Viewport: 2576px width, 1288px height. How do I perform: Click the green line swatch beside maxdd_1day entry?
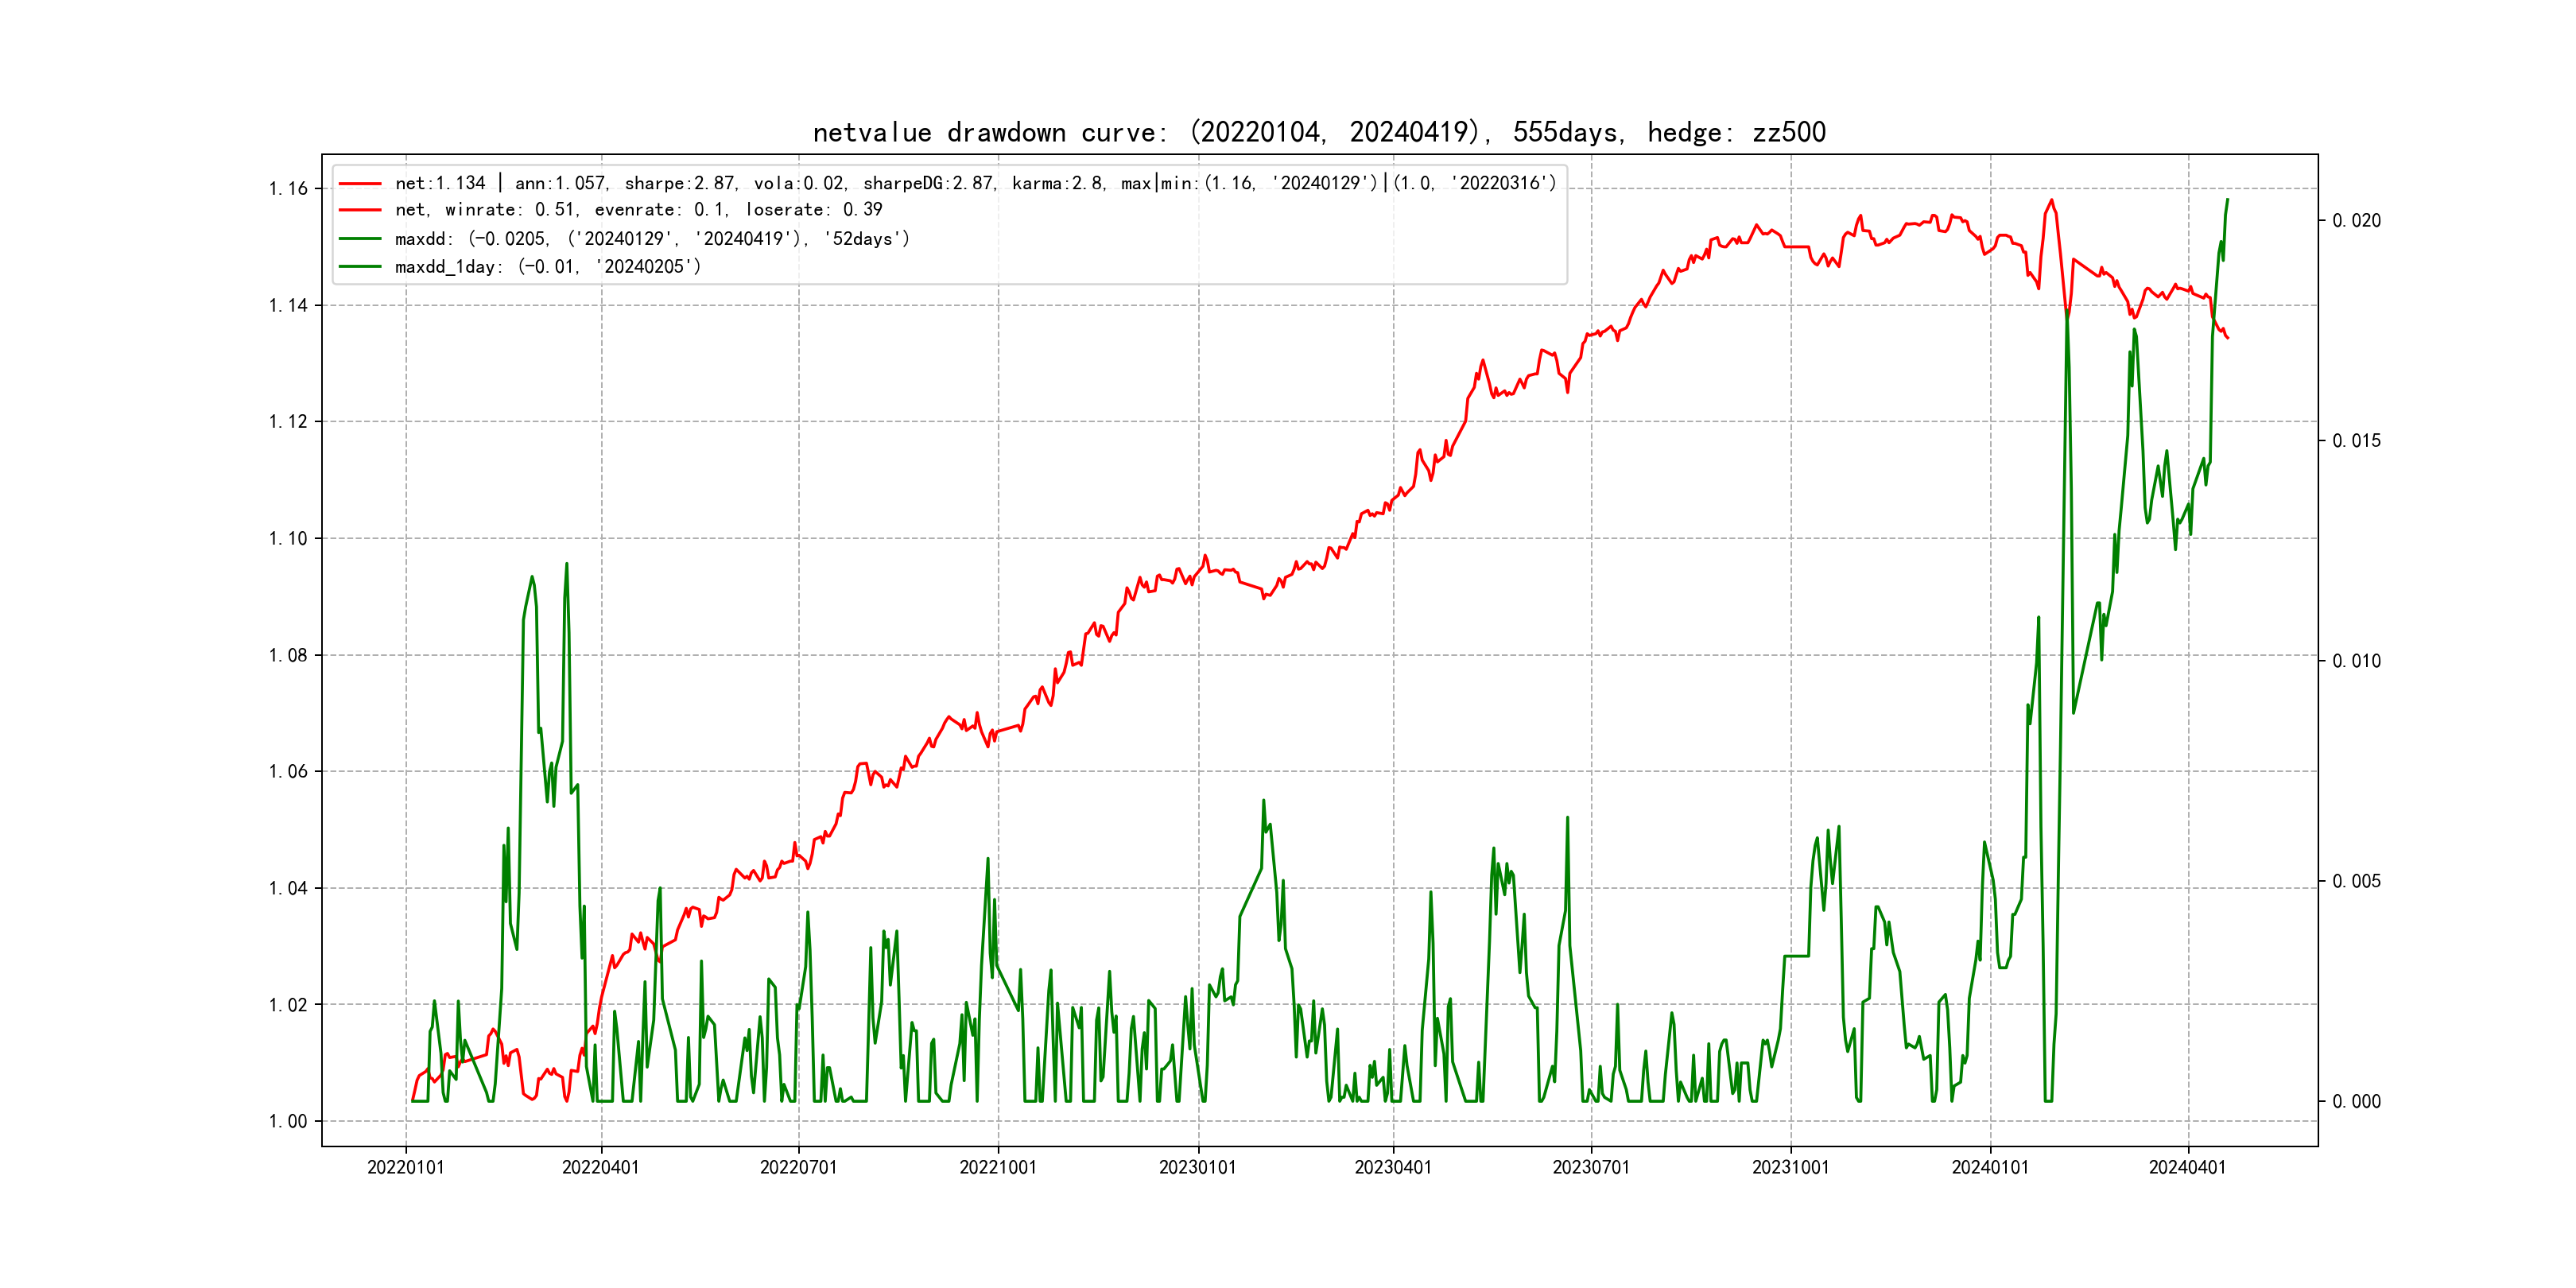(x=360, y=267)
